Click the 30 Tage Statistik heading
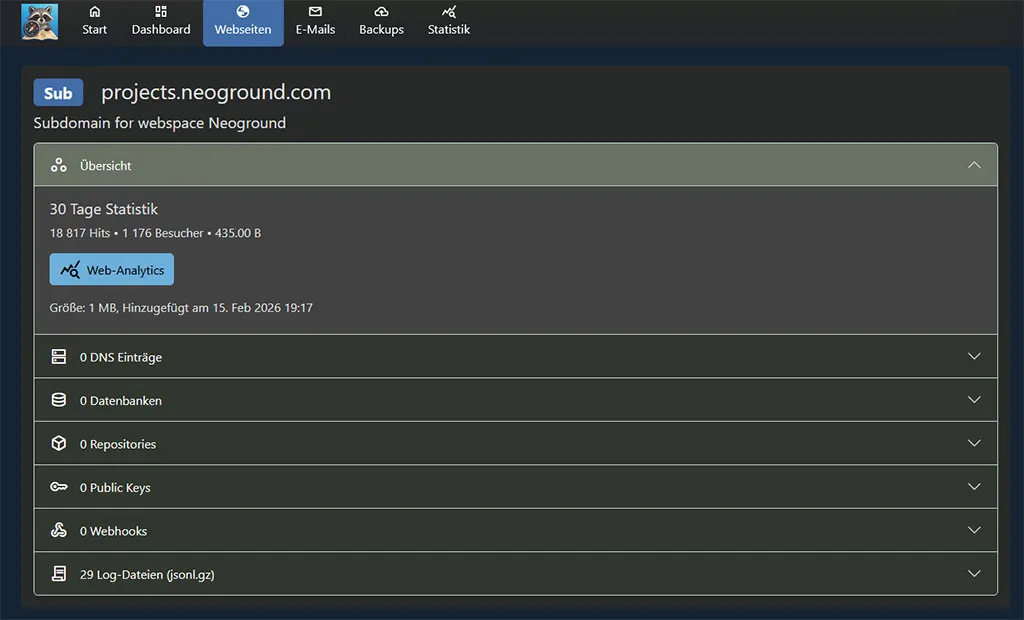Screen dimensions: 1024x620 tap(104, 209)
